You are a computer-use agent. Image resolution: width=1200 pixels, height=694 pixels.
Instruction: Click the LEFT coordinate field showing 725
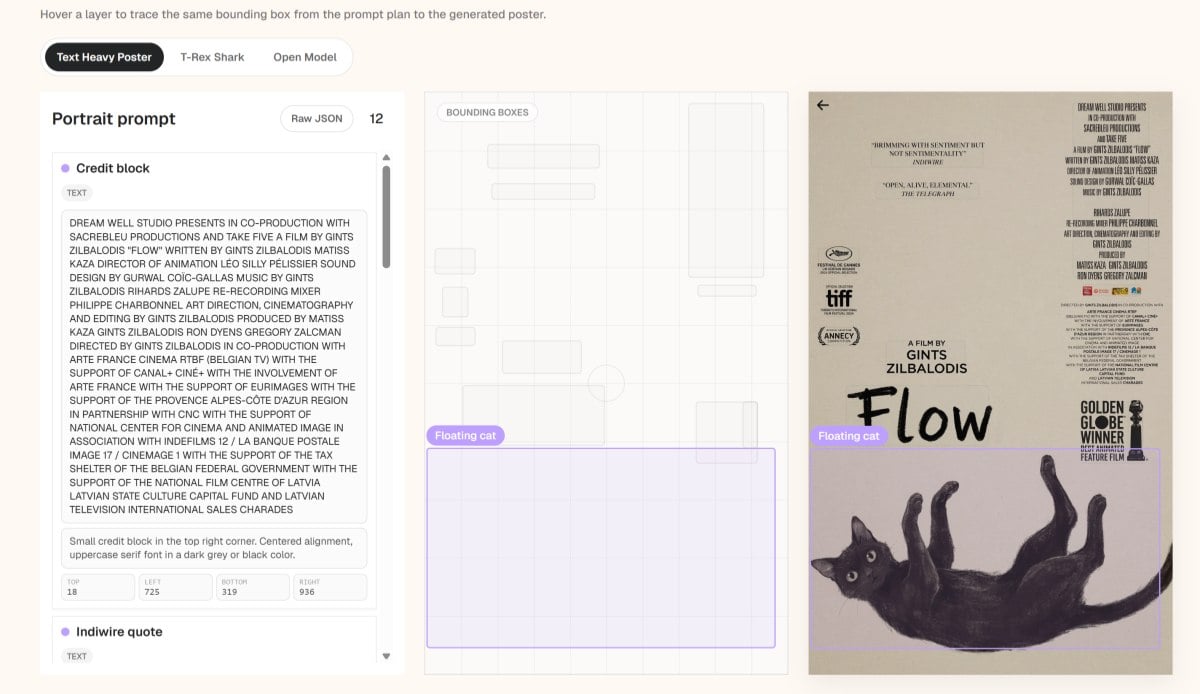(175, 587)
